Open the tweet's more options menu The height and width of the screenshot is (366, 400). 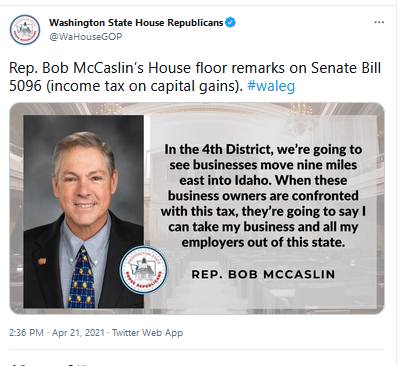[379, 22]
